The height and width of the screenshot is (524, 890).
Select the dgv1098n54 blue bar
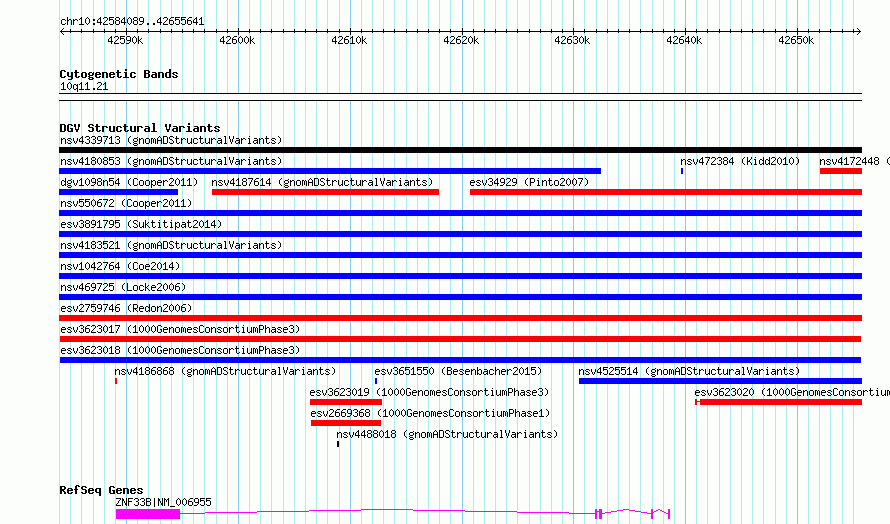click(119, 192)
